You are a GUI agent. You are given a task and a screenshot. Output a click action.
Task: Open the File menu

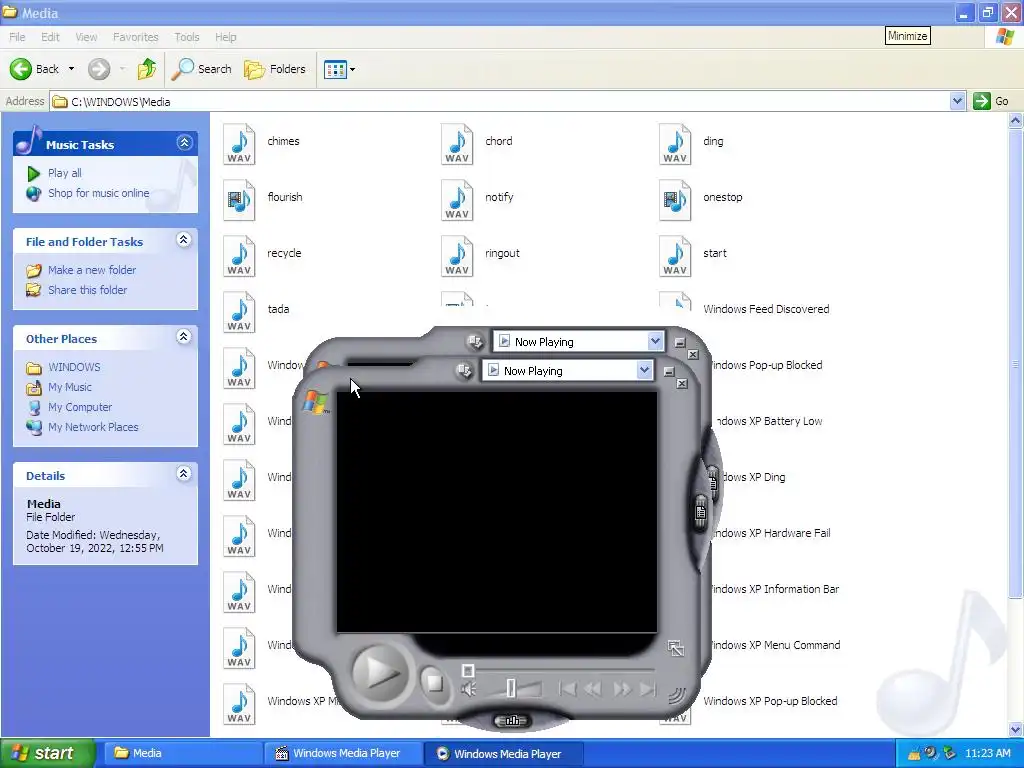17,37
